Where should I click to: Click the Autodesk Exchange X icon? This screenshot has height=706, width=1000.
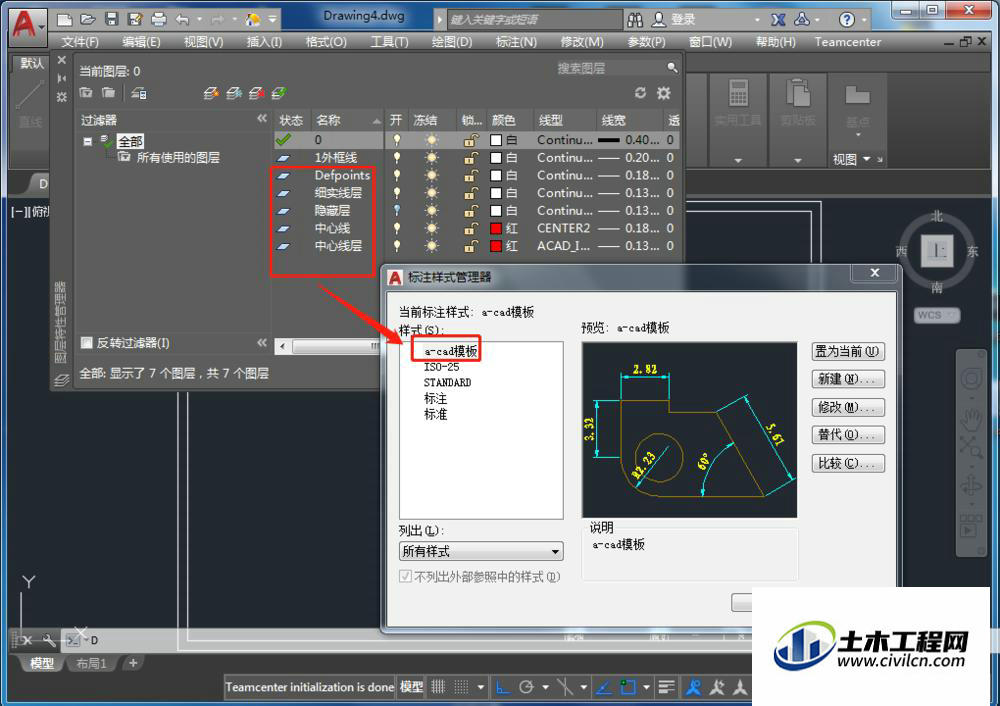coord(778,20)
